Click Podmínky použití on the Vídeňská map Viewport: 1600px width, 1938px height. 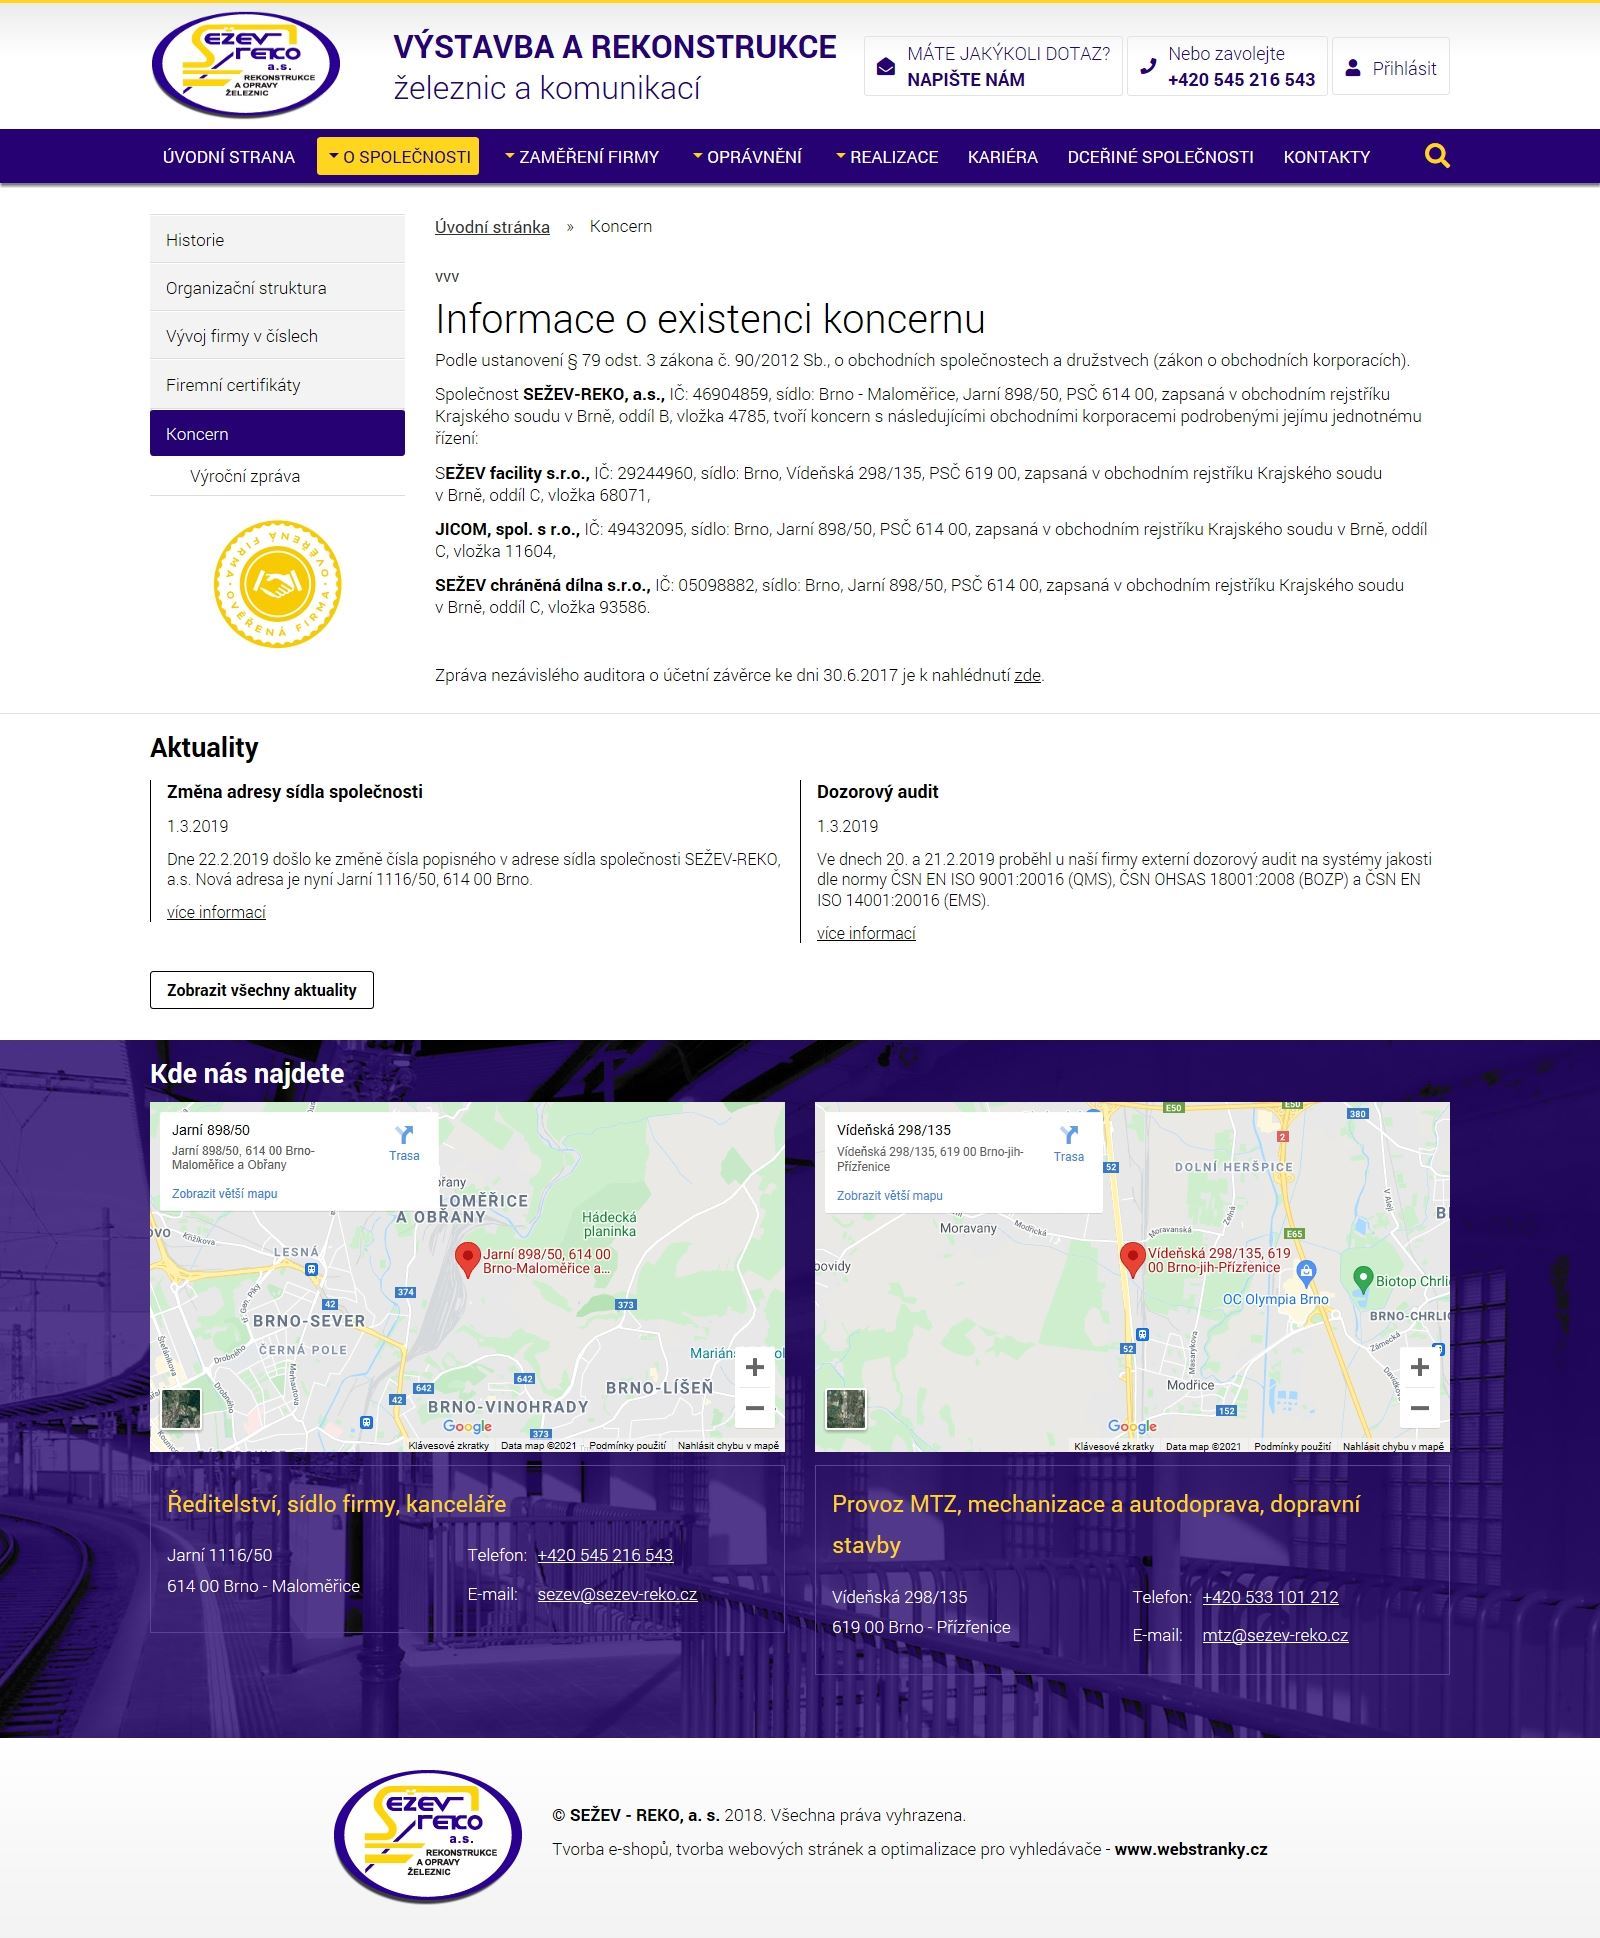(x=1292, y=1446)
